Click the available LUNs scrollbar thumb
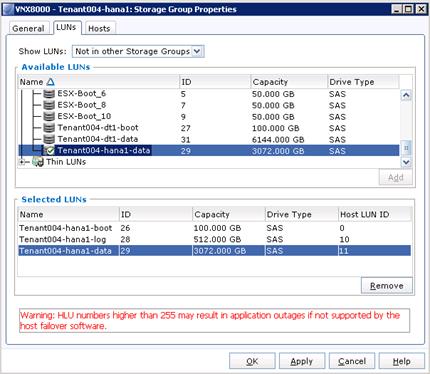This screenshot has height=374, width=430. (x=406, y=148)
